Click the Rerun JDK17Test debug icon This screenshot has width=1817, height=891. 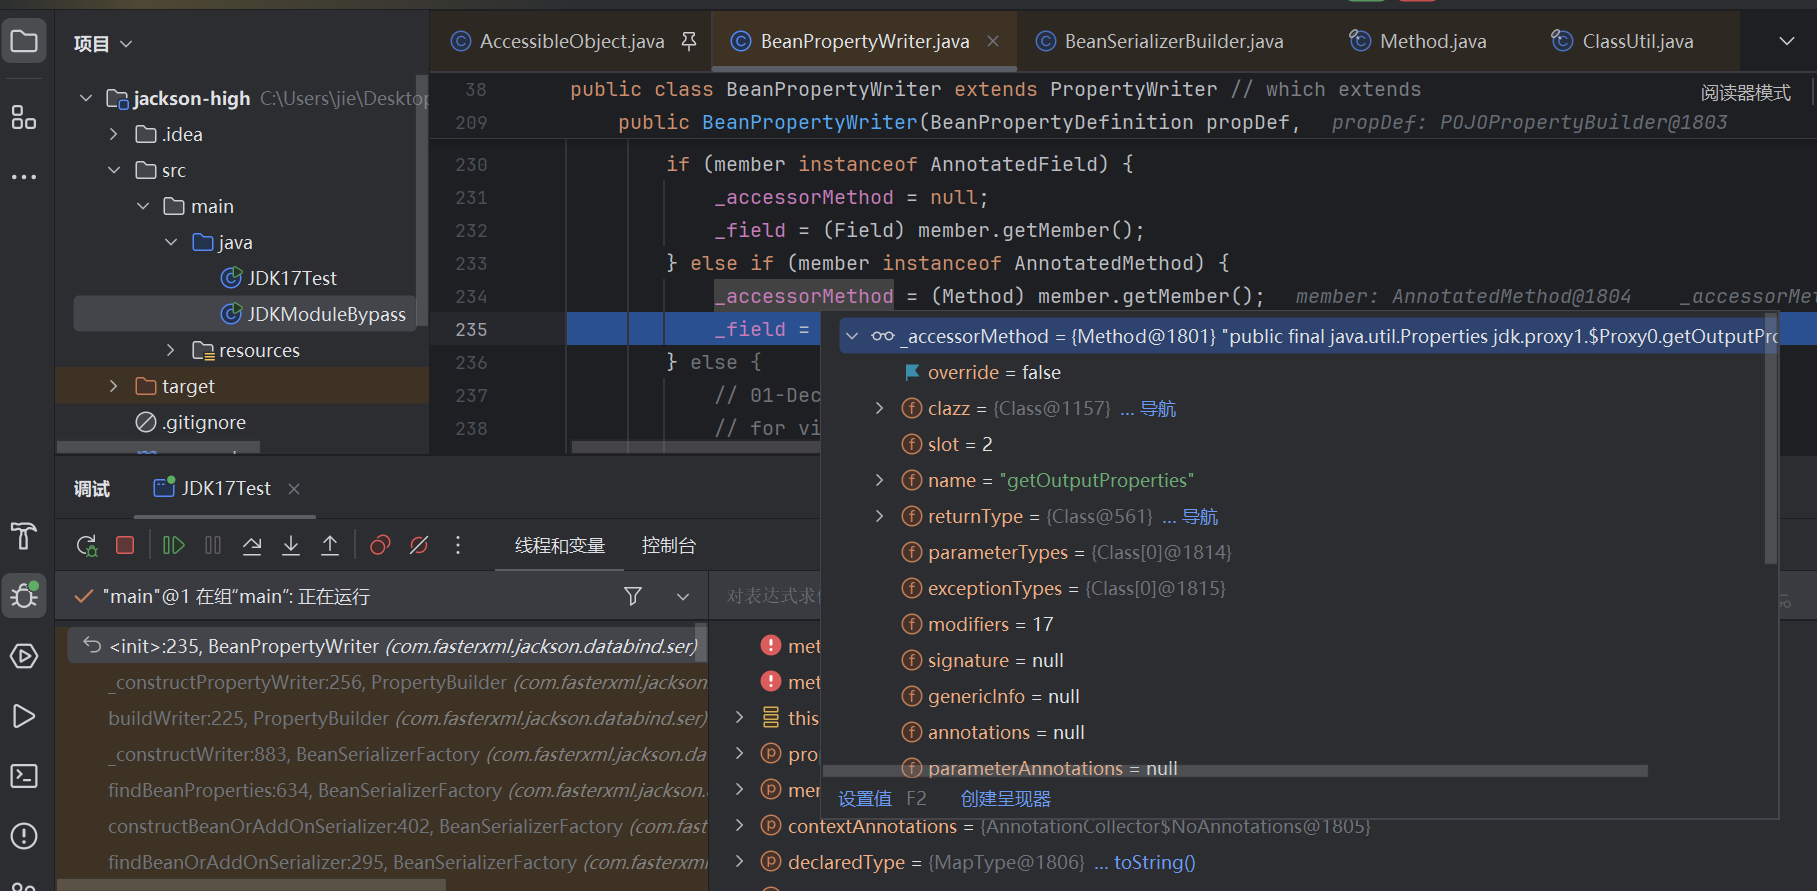pos(87,546)
